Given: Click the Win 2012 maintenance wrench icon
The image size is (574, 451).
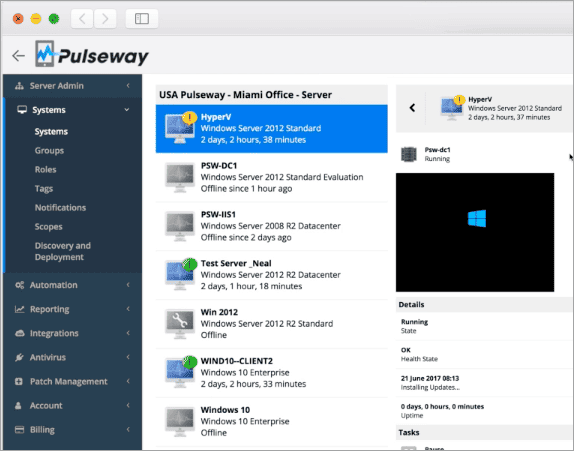Looking at the screenshot, I should tap(179, 324).
